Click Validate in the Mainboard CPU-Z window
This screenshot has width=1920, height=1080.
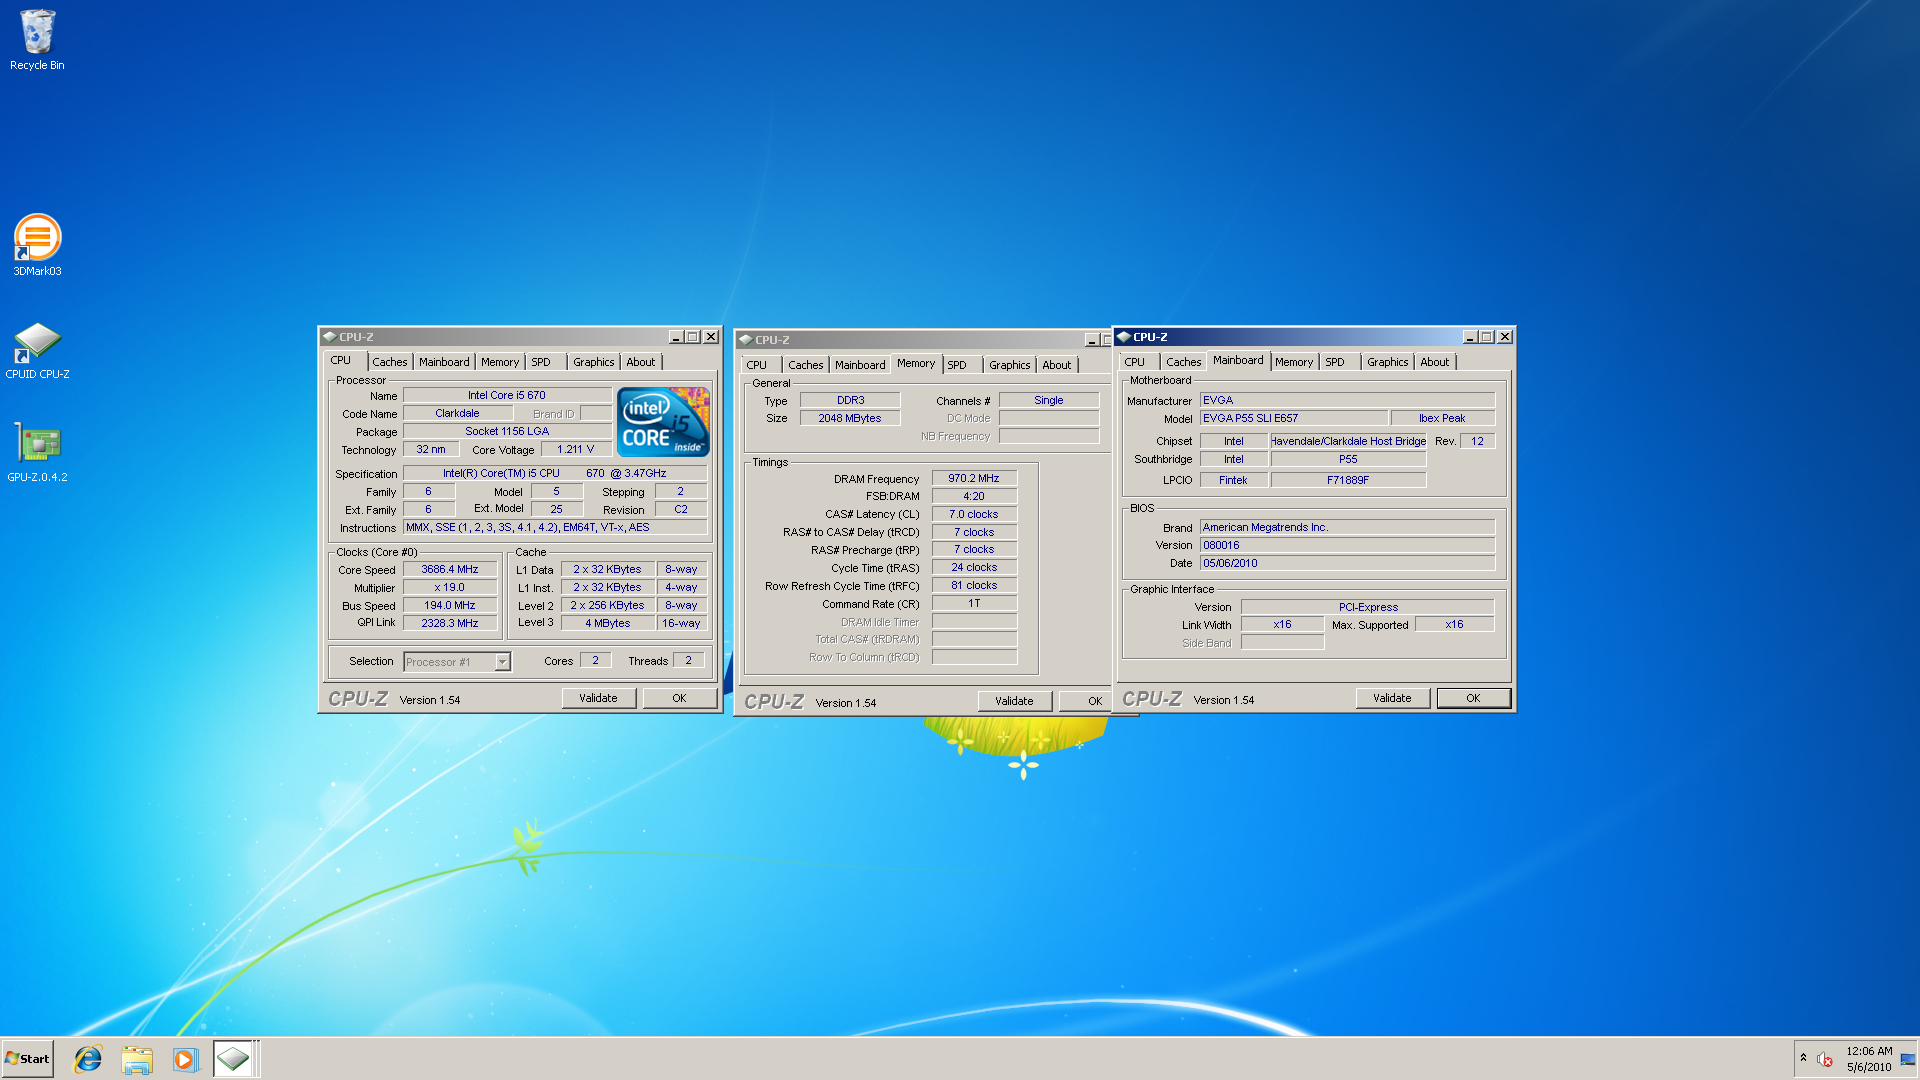point(1391,698)
